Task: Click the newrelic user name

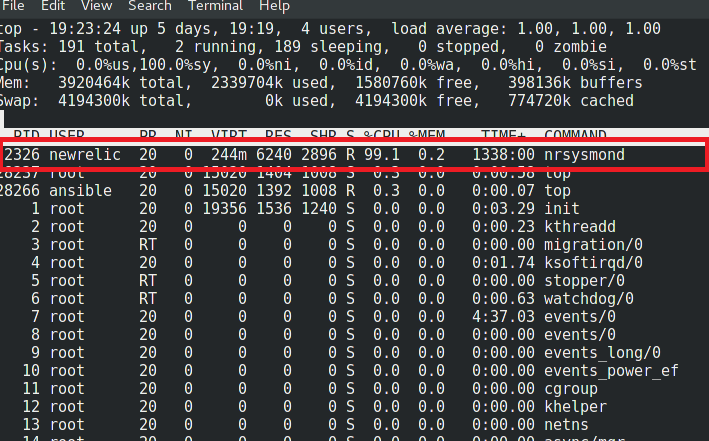Action: [85, 155]
